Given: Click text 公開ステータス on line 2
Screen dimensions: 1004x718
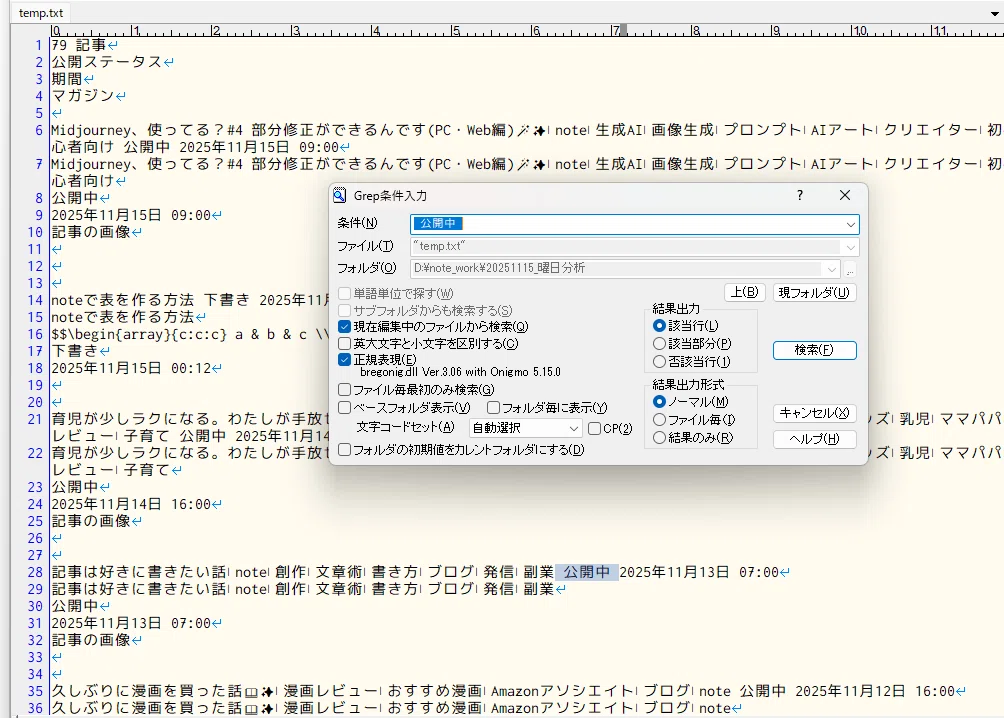Looking at the screenshot, I should tap(106, 62).
